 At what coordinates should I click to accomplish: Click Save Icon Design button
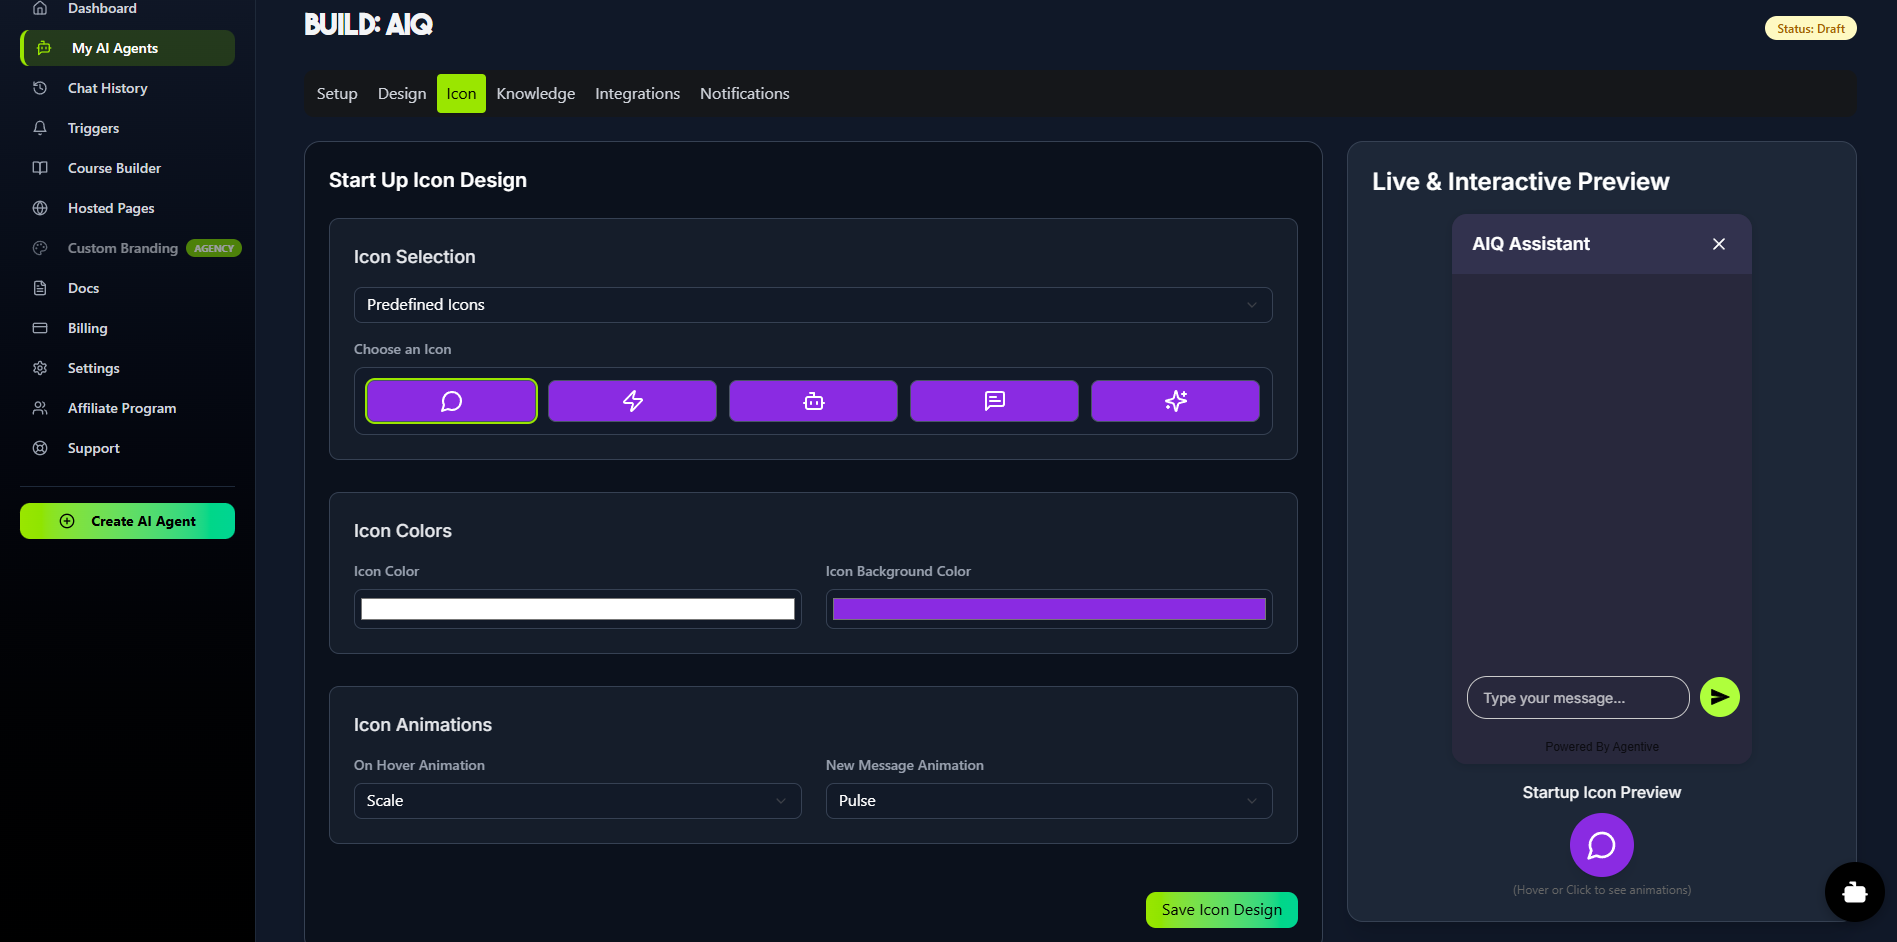pos(1221,910)
